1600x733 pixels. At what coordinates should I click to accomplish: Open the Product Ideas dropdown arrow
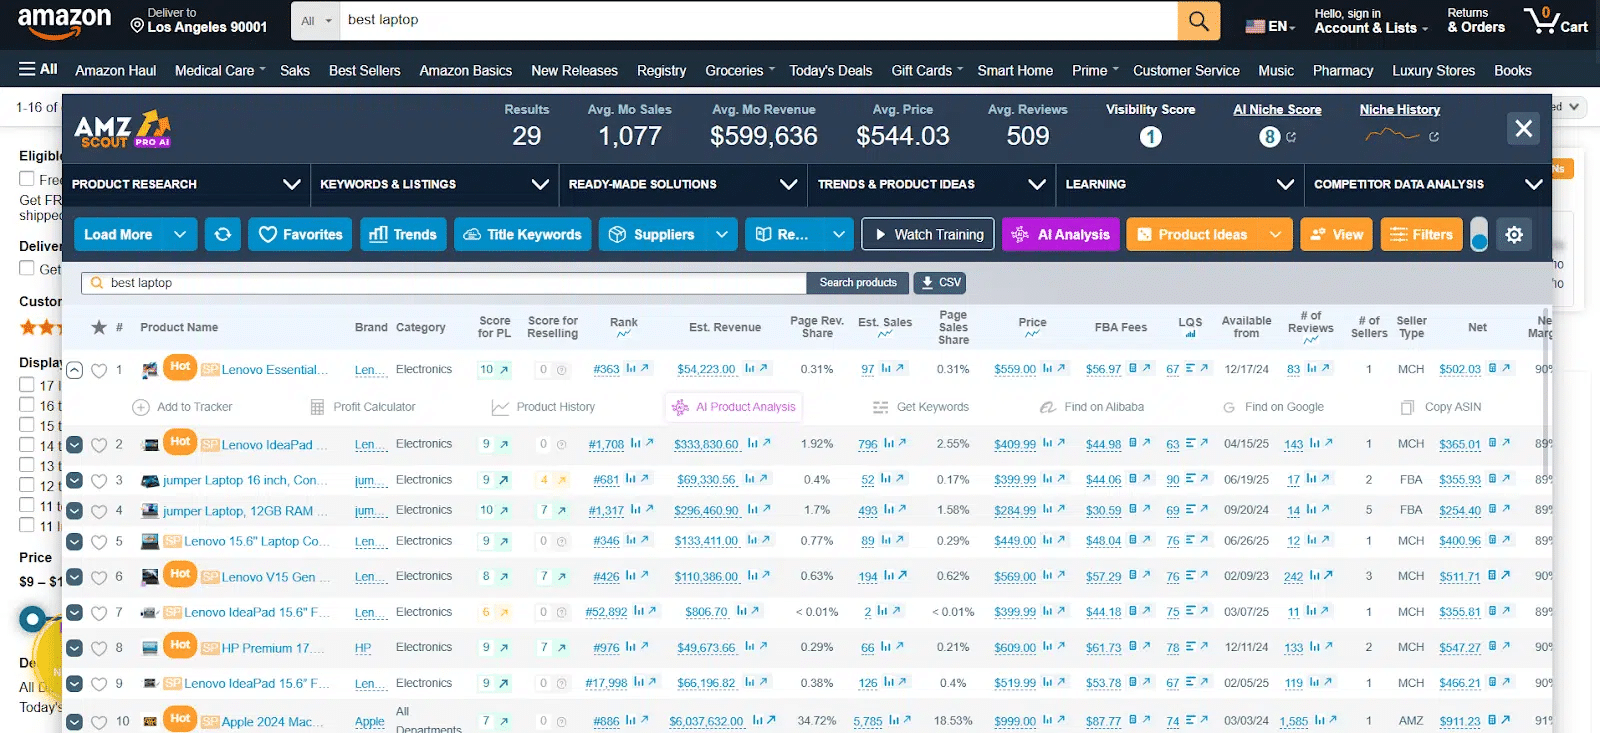(x=1275, y=234)
